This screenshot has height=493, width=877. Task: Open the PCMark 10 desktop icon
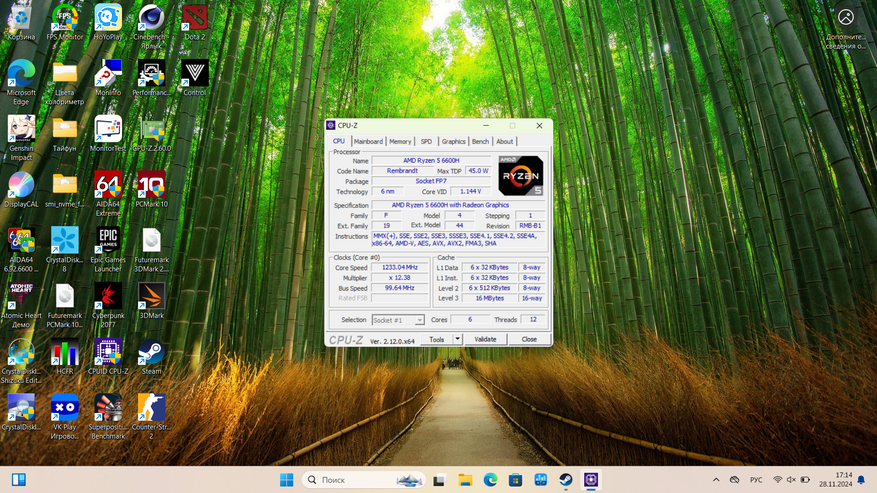[151, 187]
